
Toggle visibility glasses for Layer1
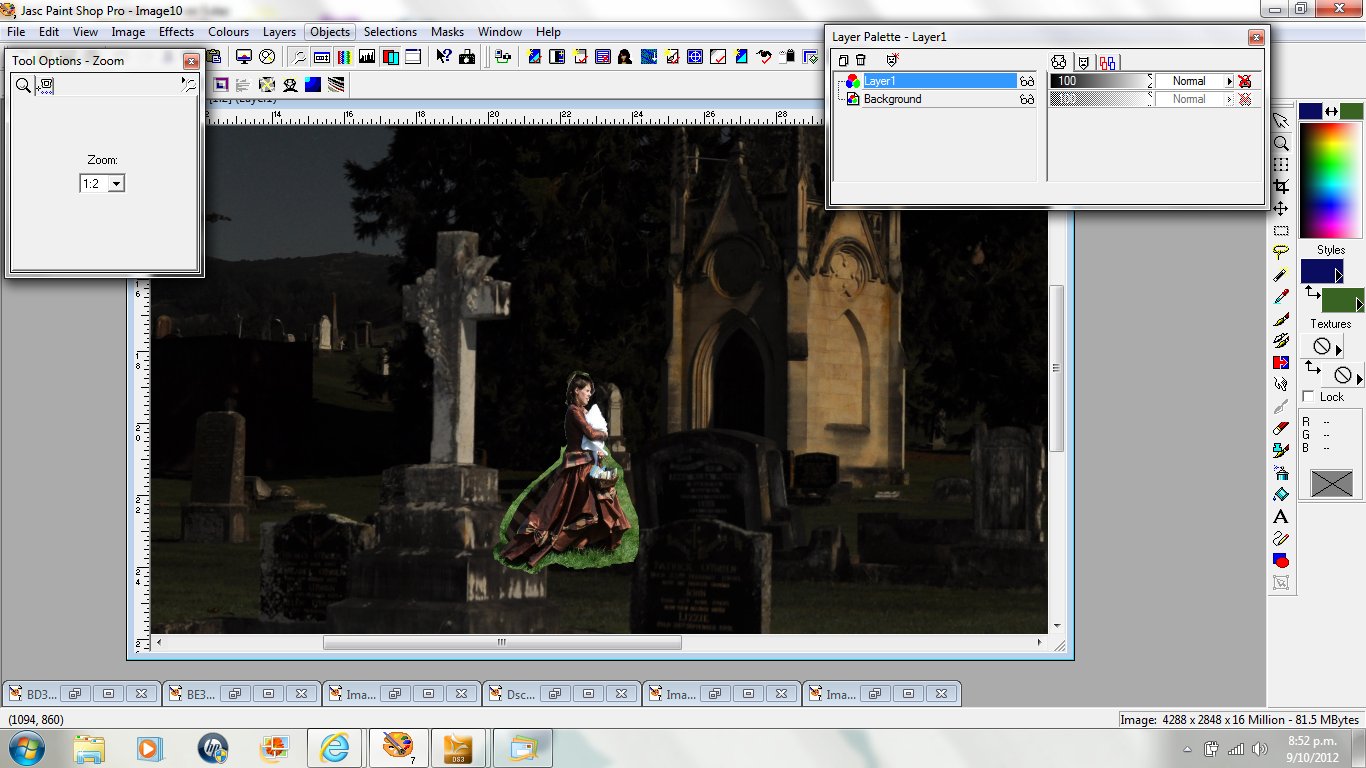point(1027,81)
